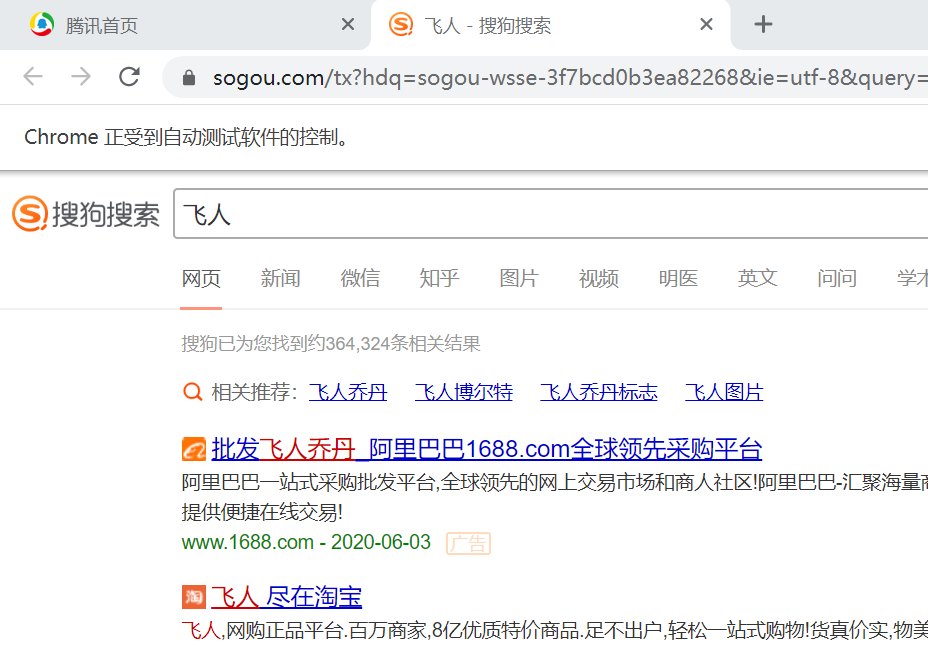
Task: Select the 飞人 - 搜狗搜索 tab
Action: tap(550, 25)
